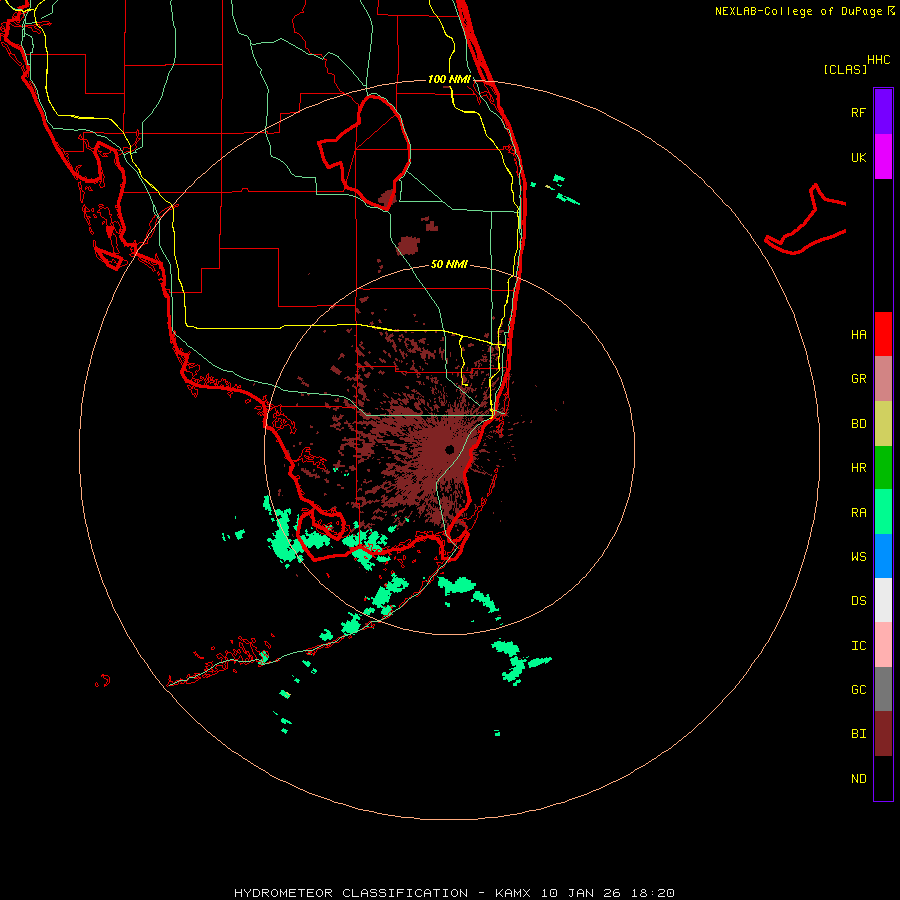Click the 100 NMI range ring label
The width and height of the screenshot is (900, 900).
pos(449,79)
